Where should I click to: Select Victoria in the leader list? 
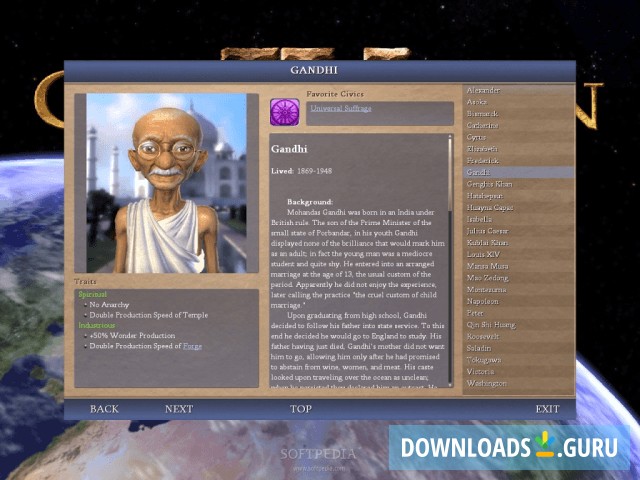click(x=518, y=372)
